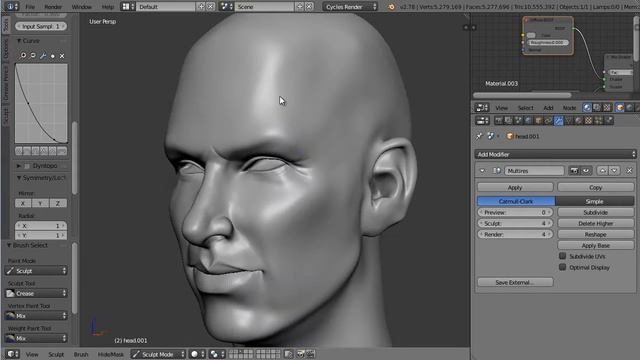Open the Sculpt menu

point(56,354)
